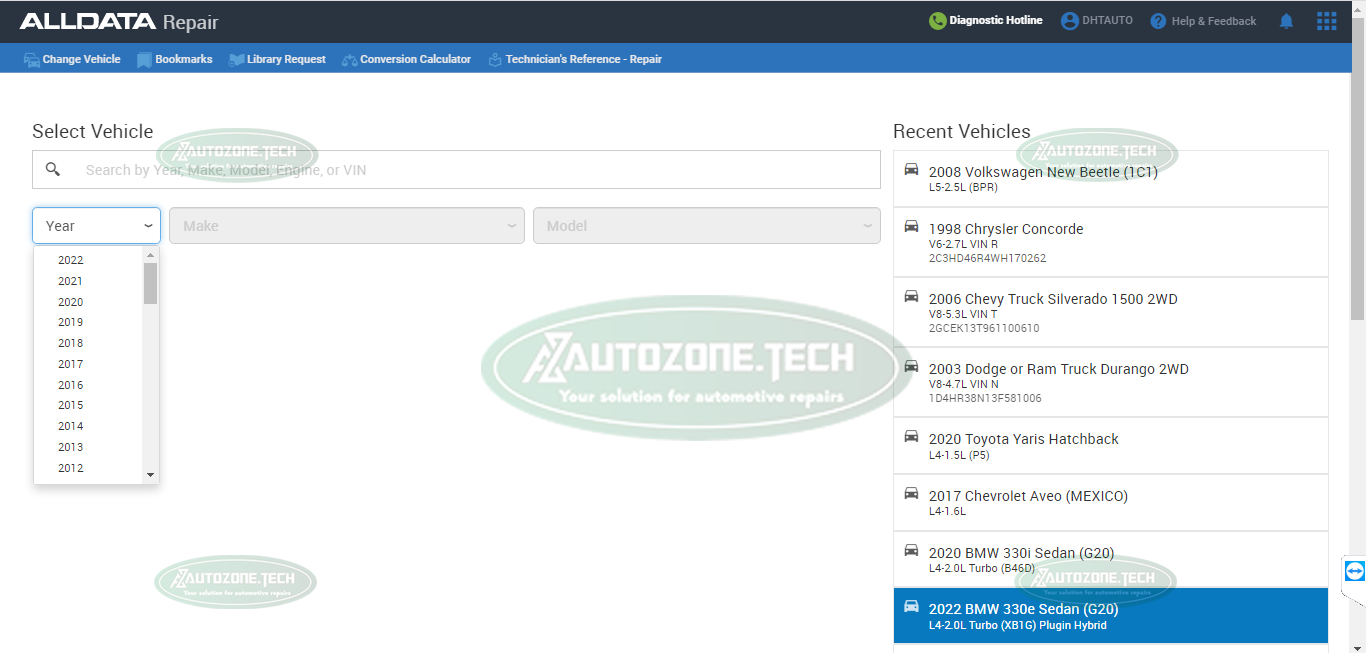Open the Conversion Calculator
The width and height of the screenshot is (1366, 657).
point(406,59)
